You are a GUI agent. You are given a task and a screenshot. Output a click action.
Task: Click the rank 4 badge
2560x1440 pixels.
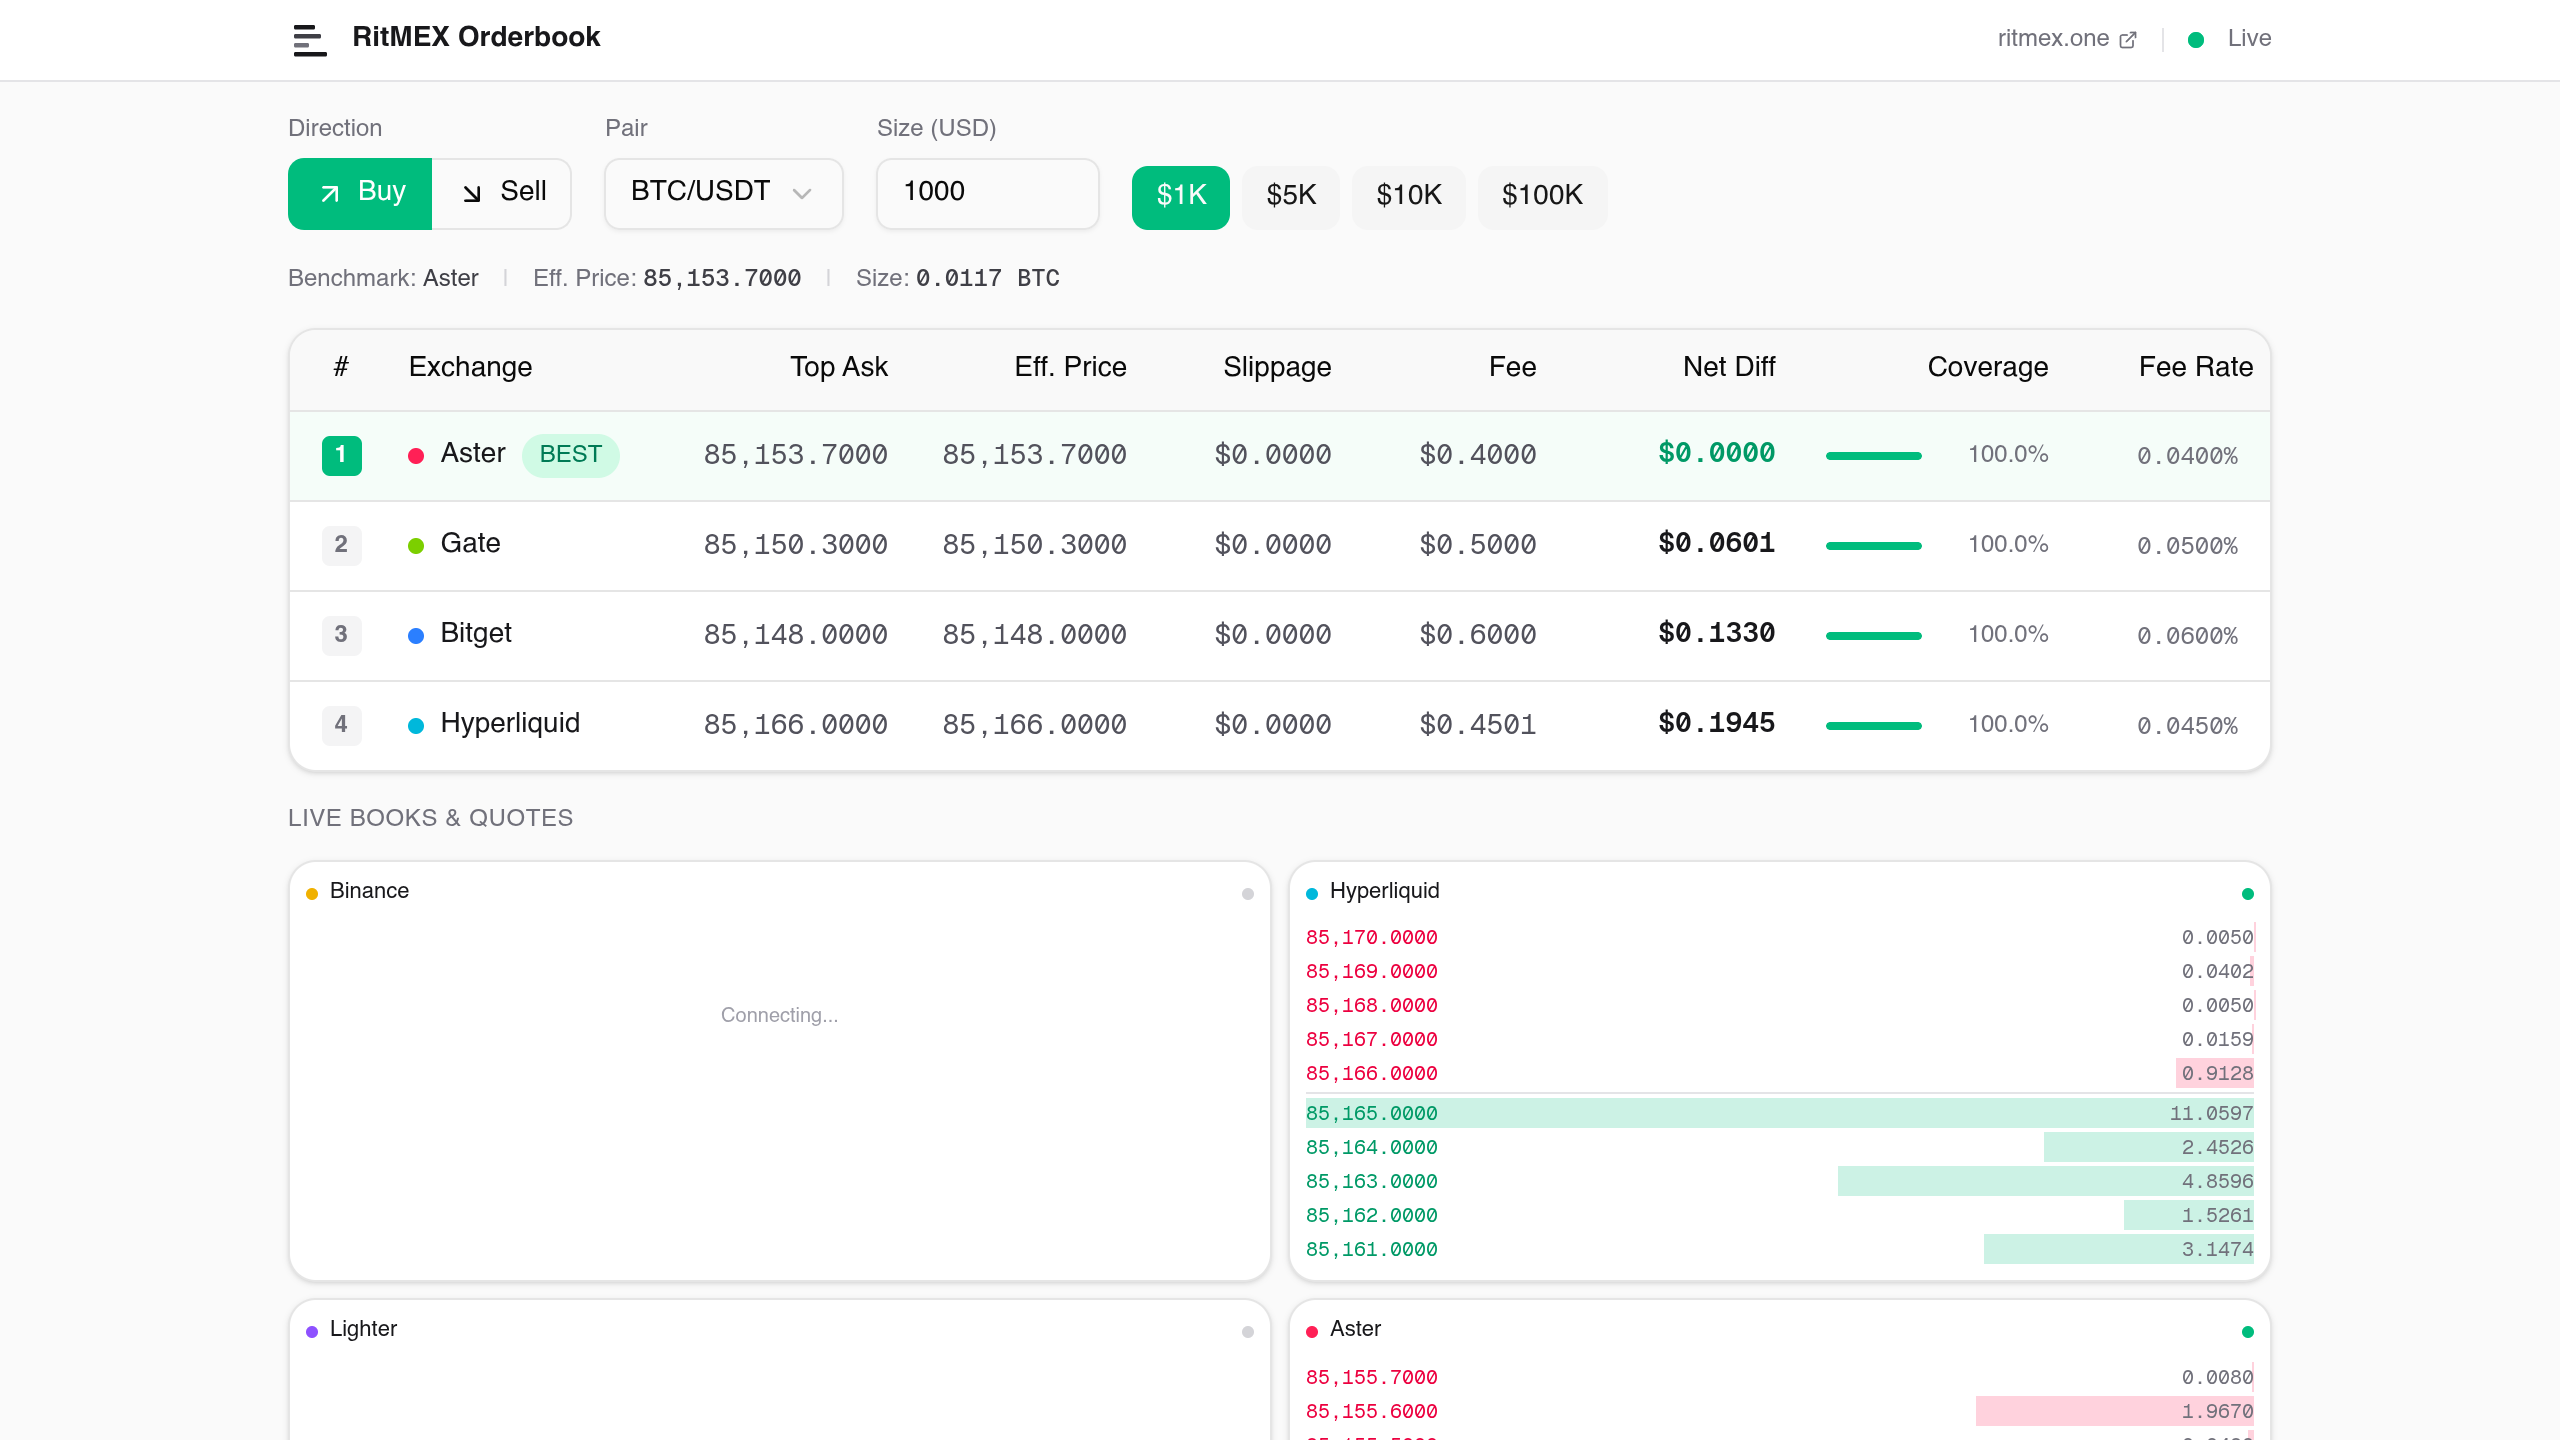click(342, 725)
